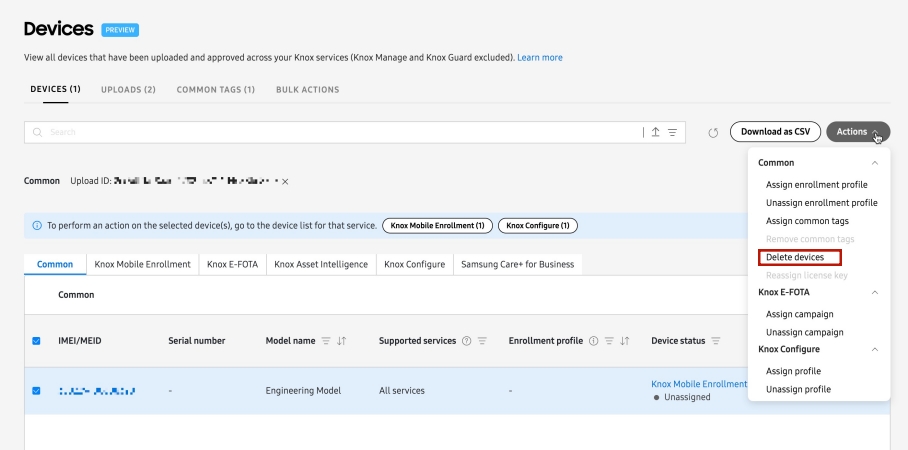Open Model name column filter icon
The height and width of the screenshot is (450, 908).
point(326,341)
